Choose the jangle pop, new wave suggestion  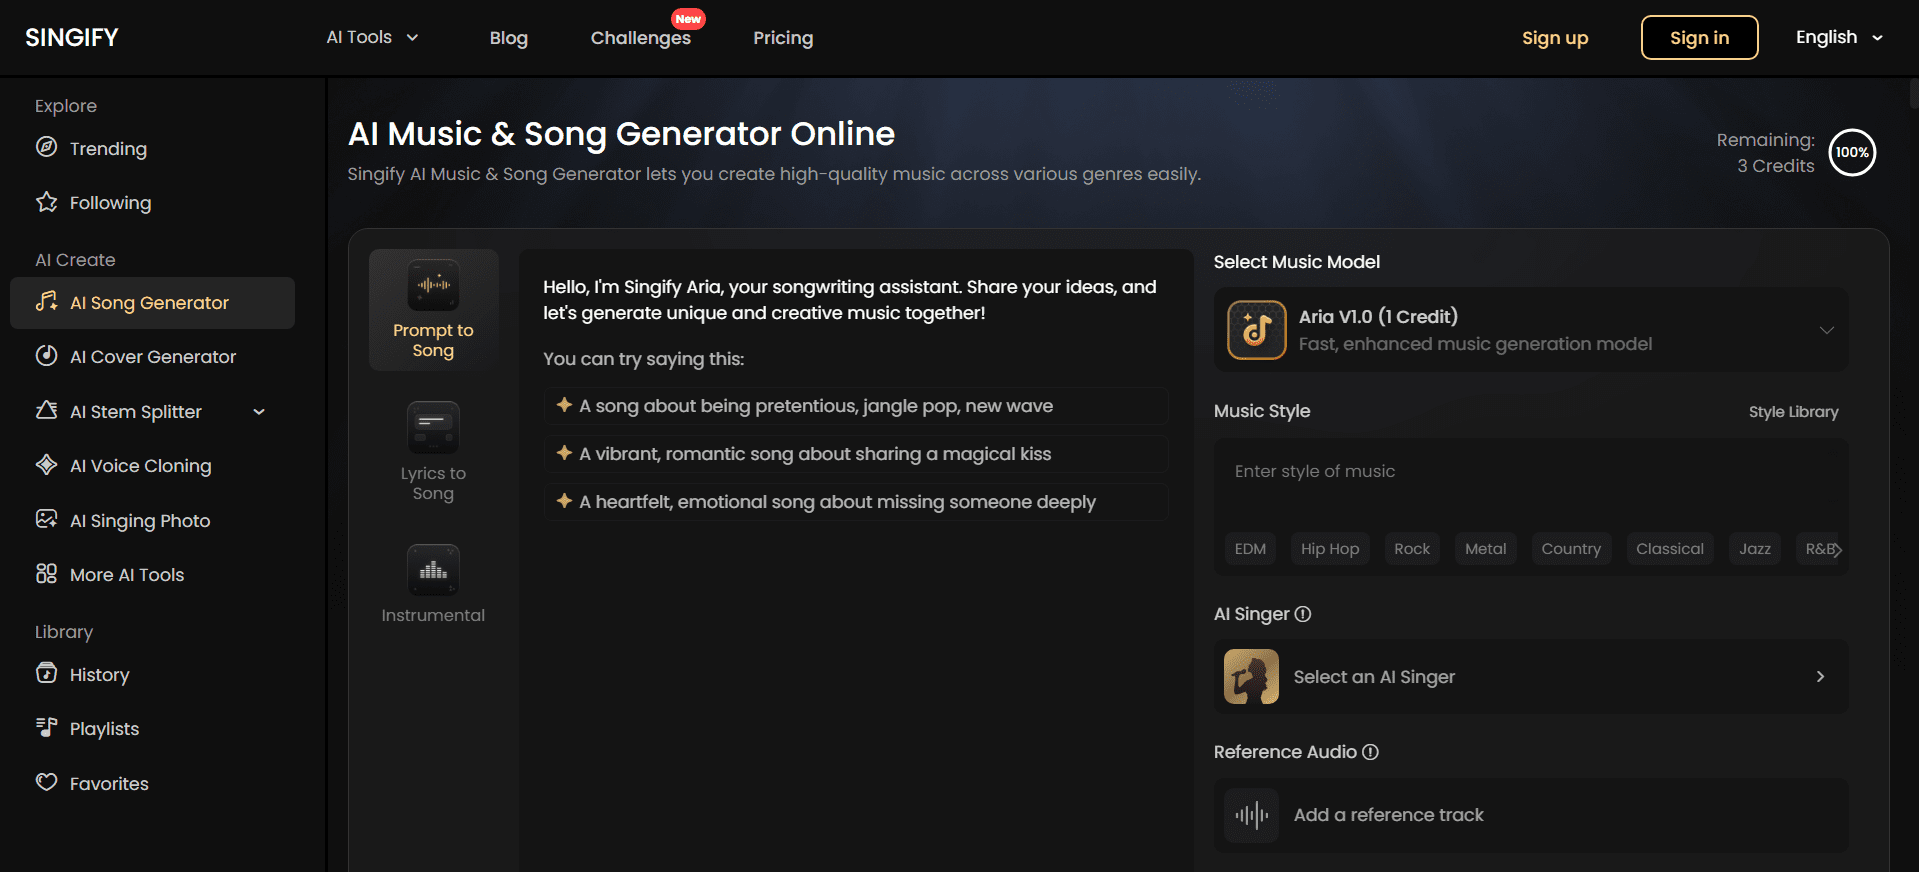856,406
